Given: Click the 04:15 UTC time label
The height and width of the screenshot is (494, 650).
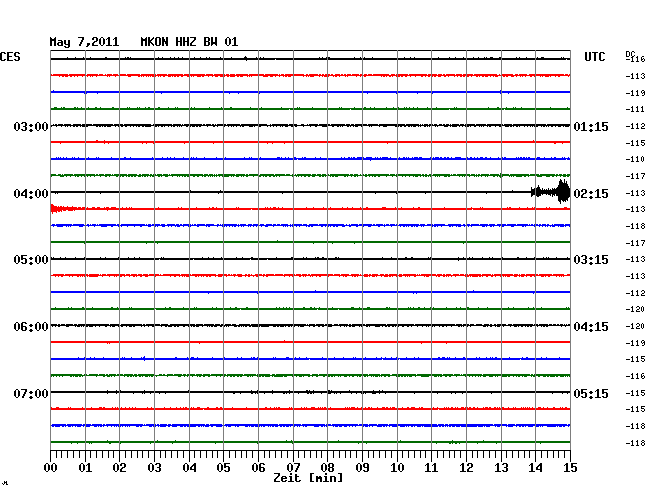Looking at the screenshot, I should pos(591,327).
